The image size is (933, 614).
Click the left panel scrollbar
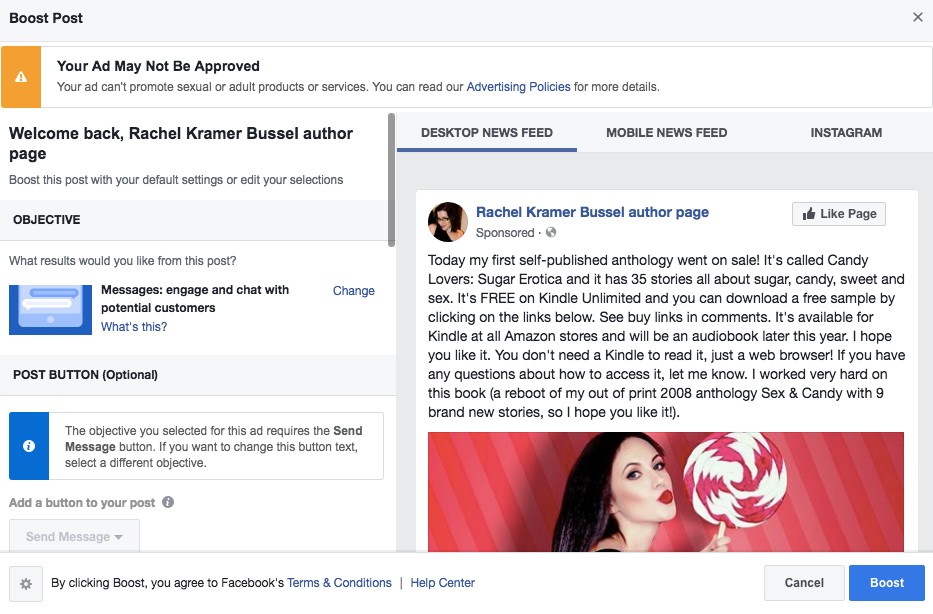click(391, 179)
